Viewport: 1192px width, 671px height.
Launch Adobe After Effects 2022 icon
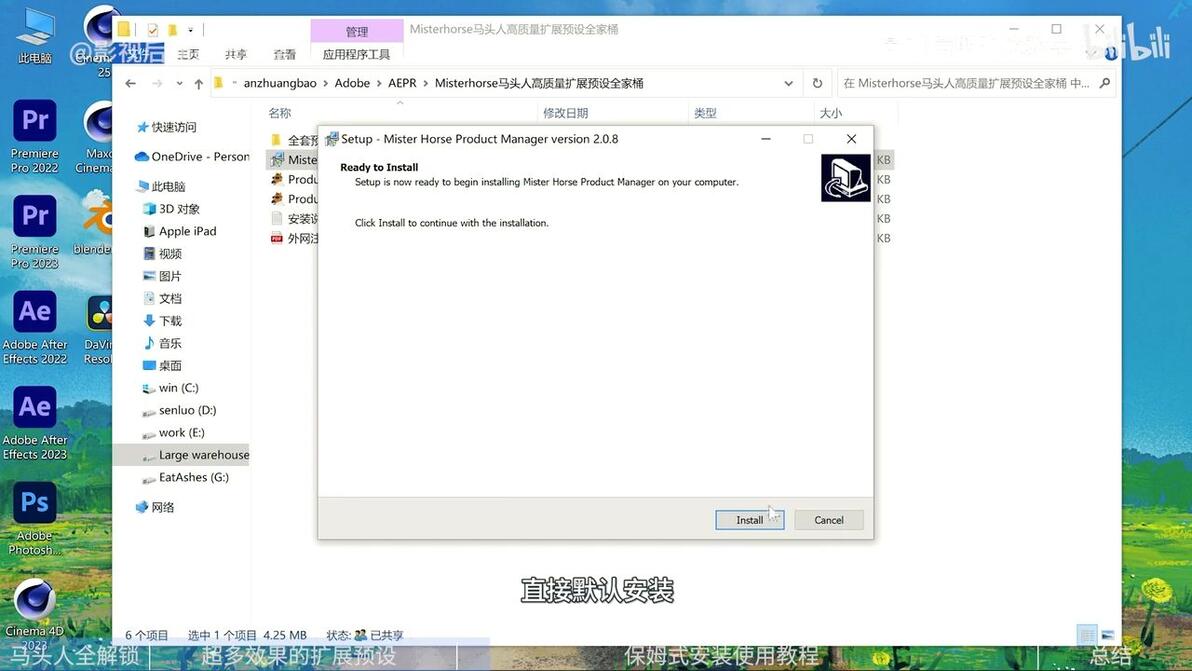point(35,328)
